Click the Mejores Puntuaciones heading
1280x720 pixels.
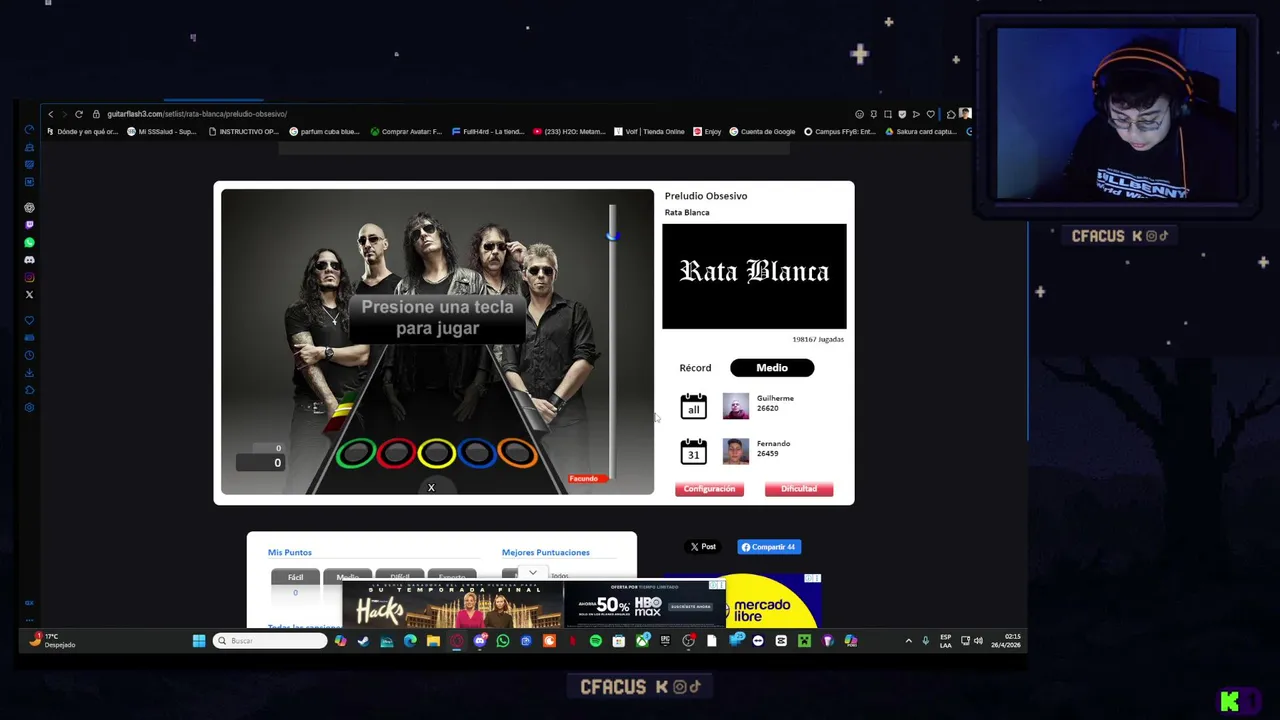[x=546, y=552]
